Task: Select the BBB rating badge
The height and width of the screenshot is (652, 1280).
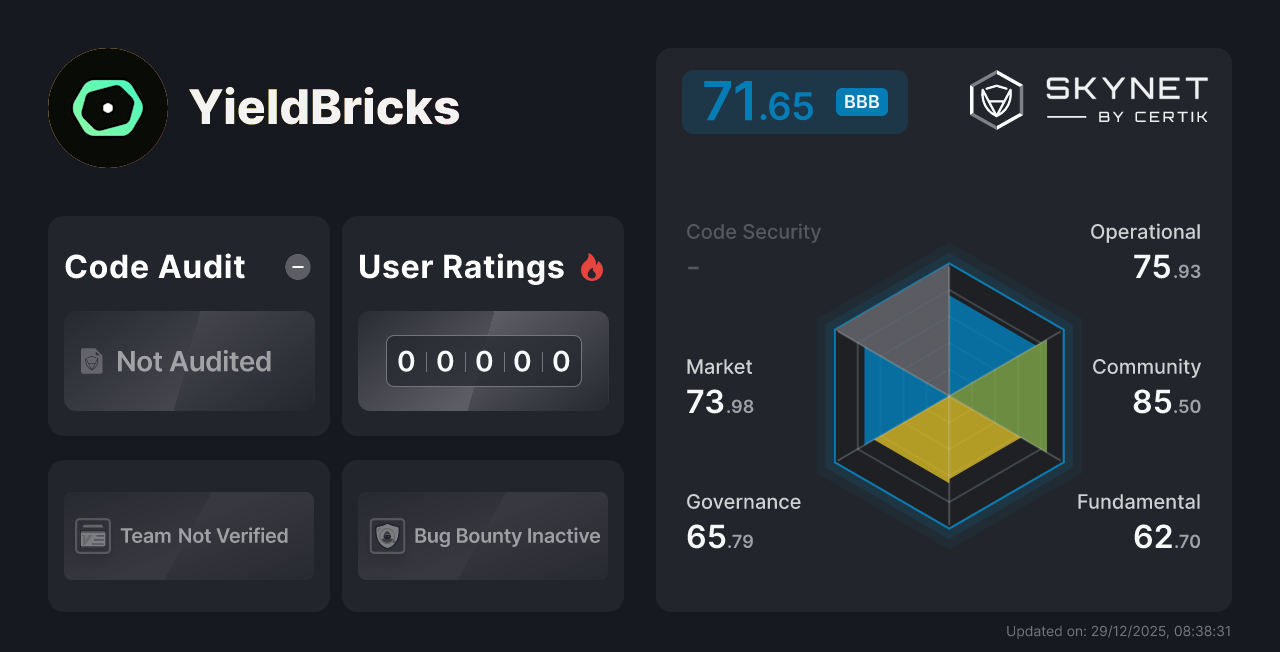Action: tap(861, 101)
